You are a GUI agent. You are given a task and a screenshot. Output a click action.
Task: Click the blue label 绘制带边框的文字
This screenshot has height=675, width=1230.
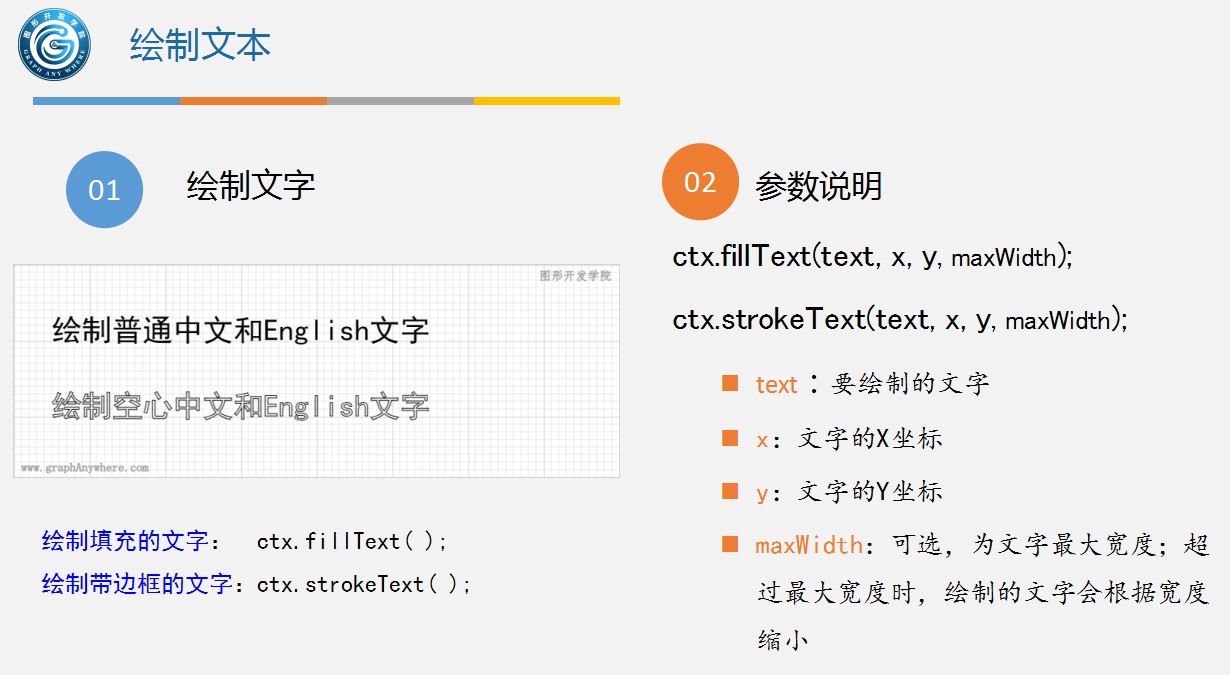pyautogui.click(x=137, y=584)
